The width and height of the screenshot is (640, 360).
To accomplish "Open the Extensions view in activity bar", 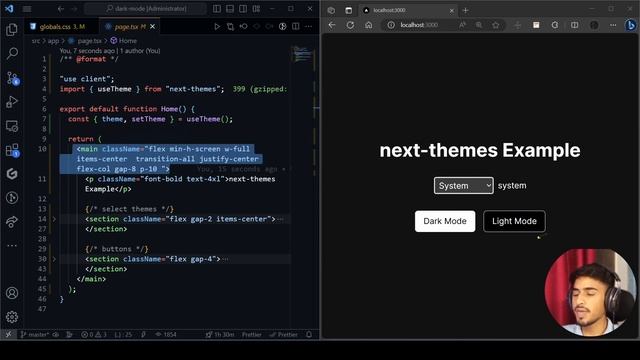I will pos(12,150).
